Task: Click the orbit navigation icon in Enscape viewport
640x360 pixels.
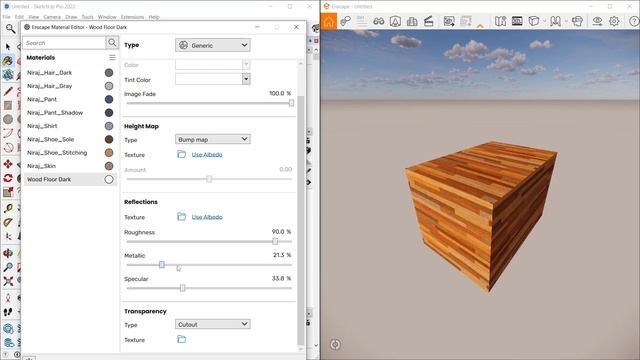Action: click(335, 344)
